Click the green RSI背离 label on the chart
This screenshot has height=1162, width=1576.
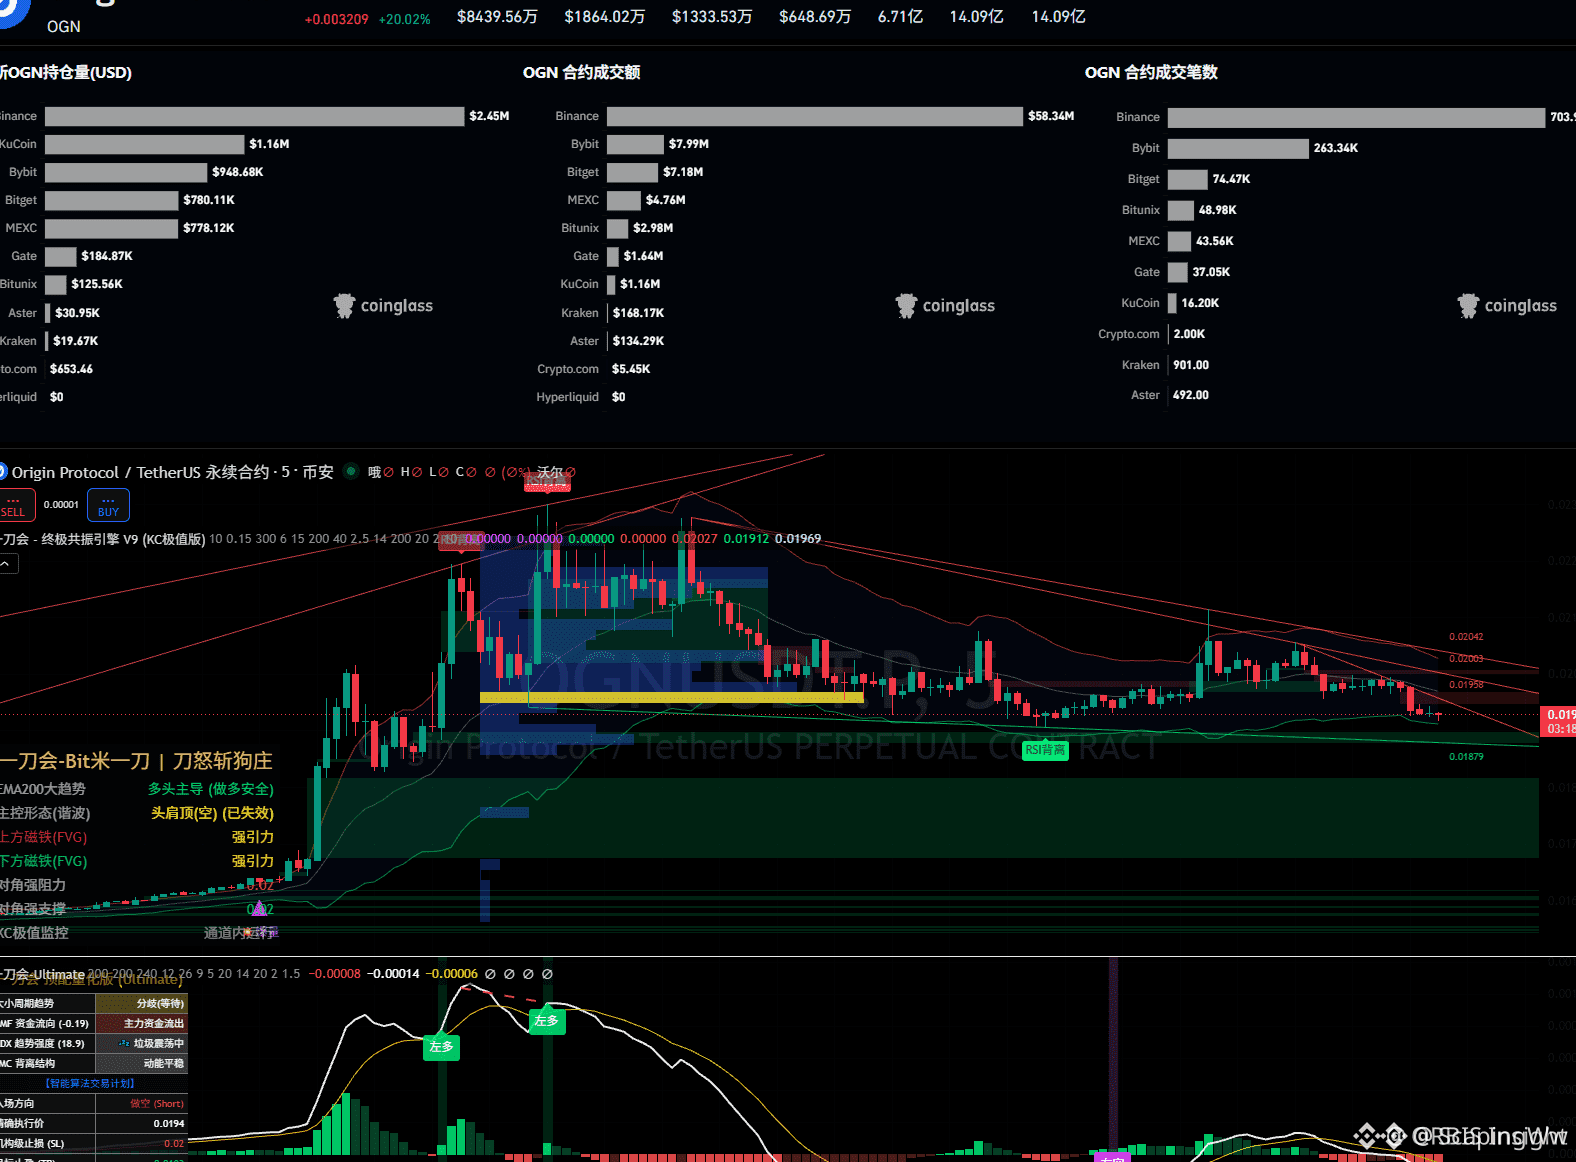[1045, 750]
